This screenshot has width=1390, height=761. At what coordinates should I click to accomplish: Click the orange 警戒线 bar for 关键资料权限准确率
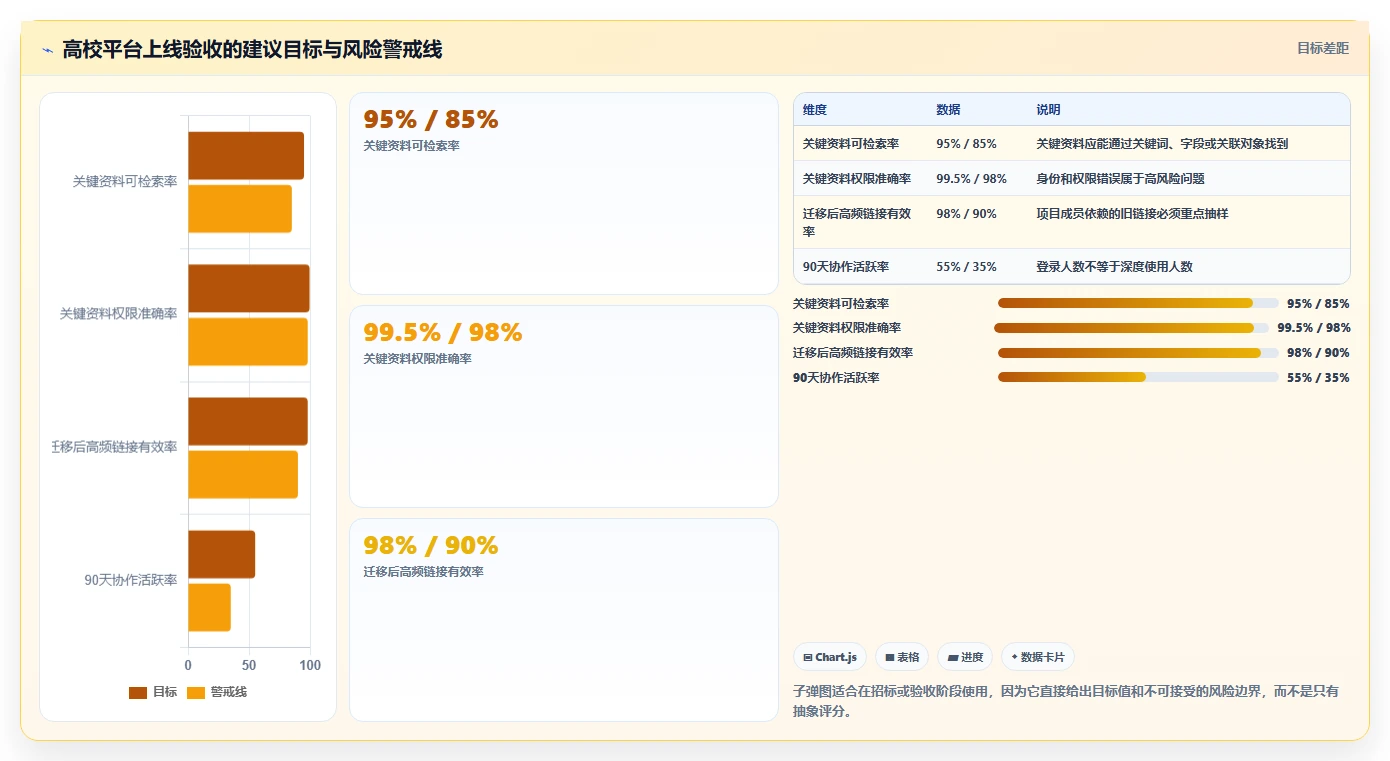(x=248, y=342)
